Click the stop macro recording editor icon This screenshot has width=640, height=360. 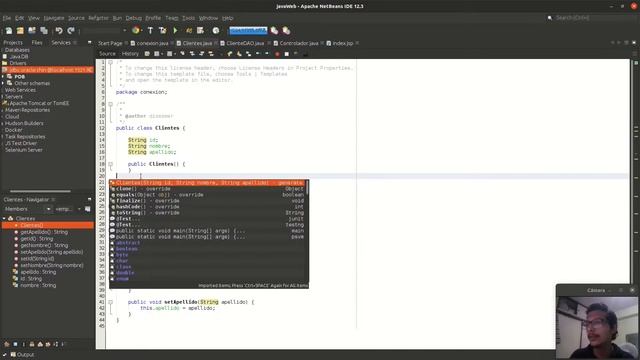point(287,54)
